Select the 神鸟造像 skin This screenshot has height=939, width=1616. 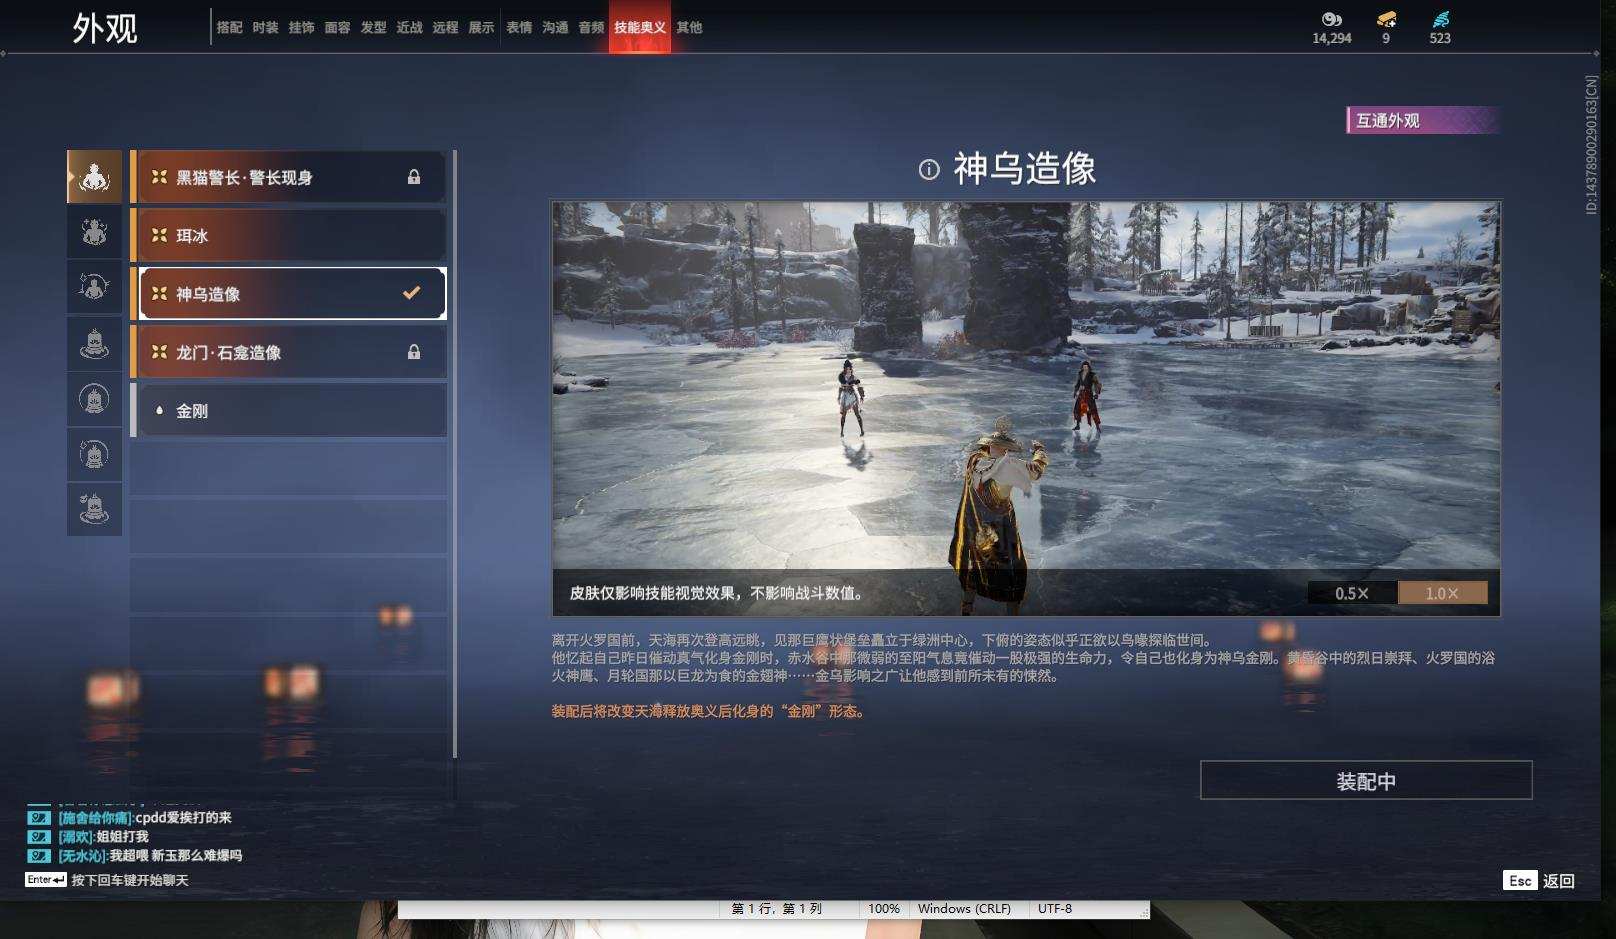coord(289,293)
